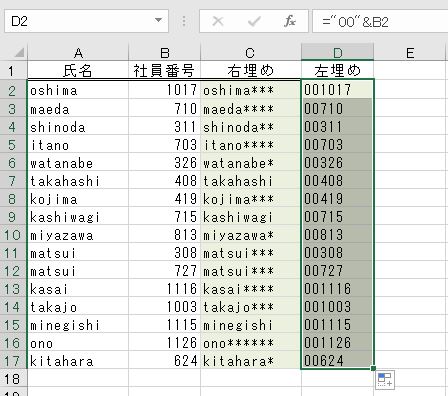The height and width of the screenshot is (396, 448).
Task: Click cell B3 with value 710
Action: tap(164, 108)
